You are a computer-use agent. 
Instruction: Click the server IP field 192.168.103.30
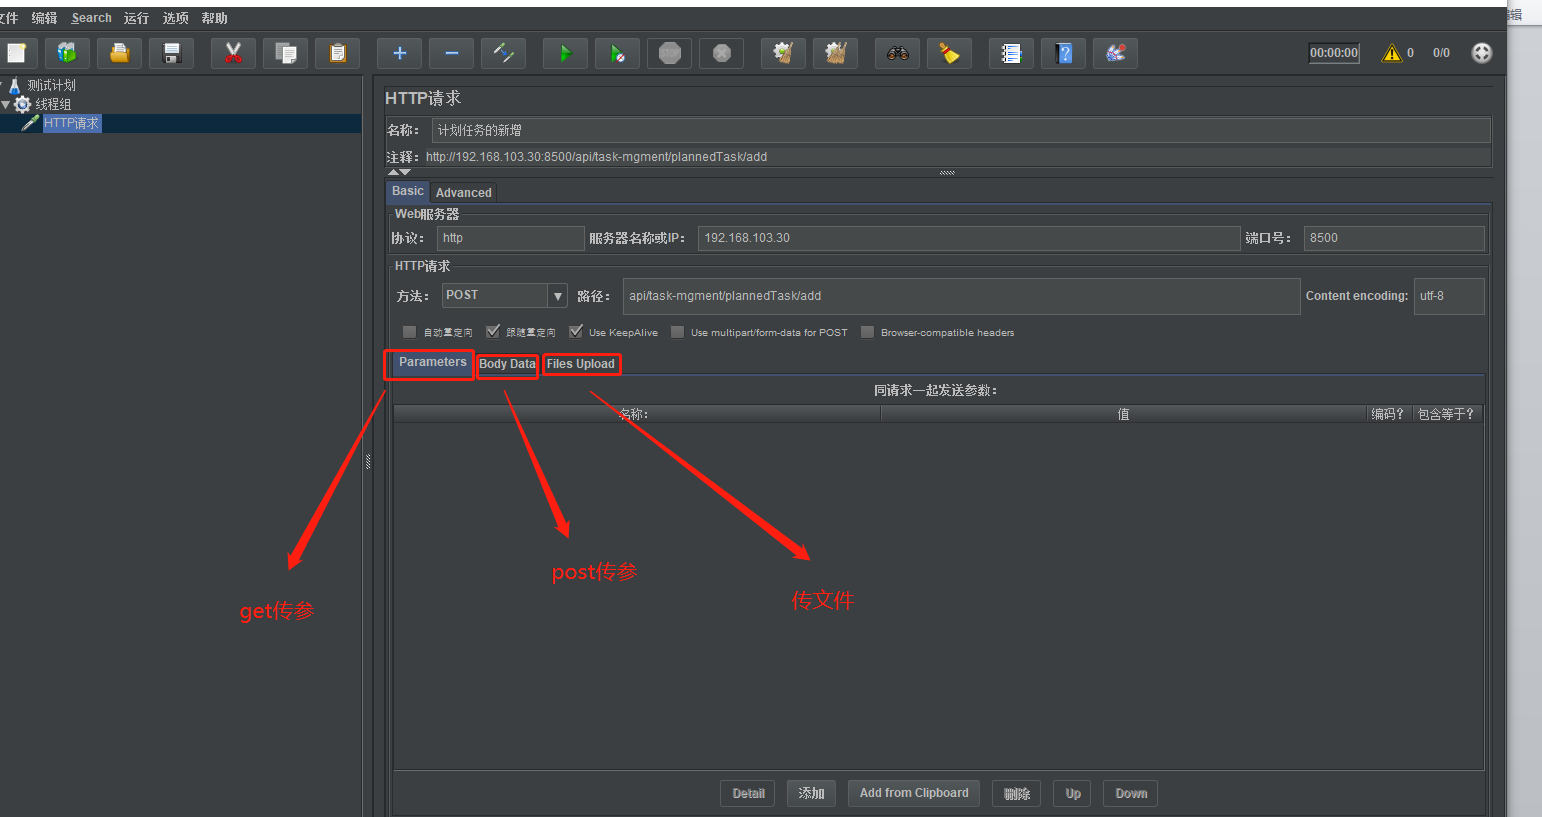[969, 238]
